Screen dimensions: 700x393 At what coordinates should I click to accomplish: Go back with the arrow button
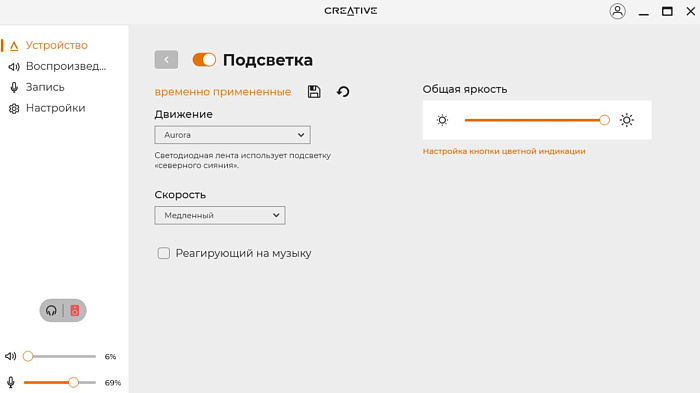(x=166, y=59)
